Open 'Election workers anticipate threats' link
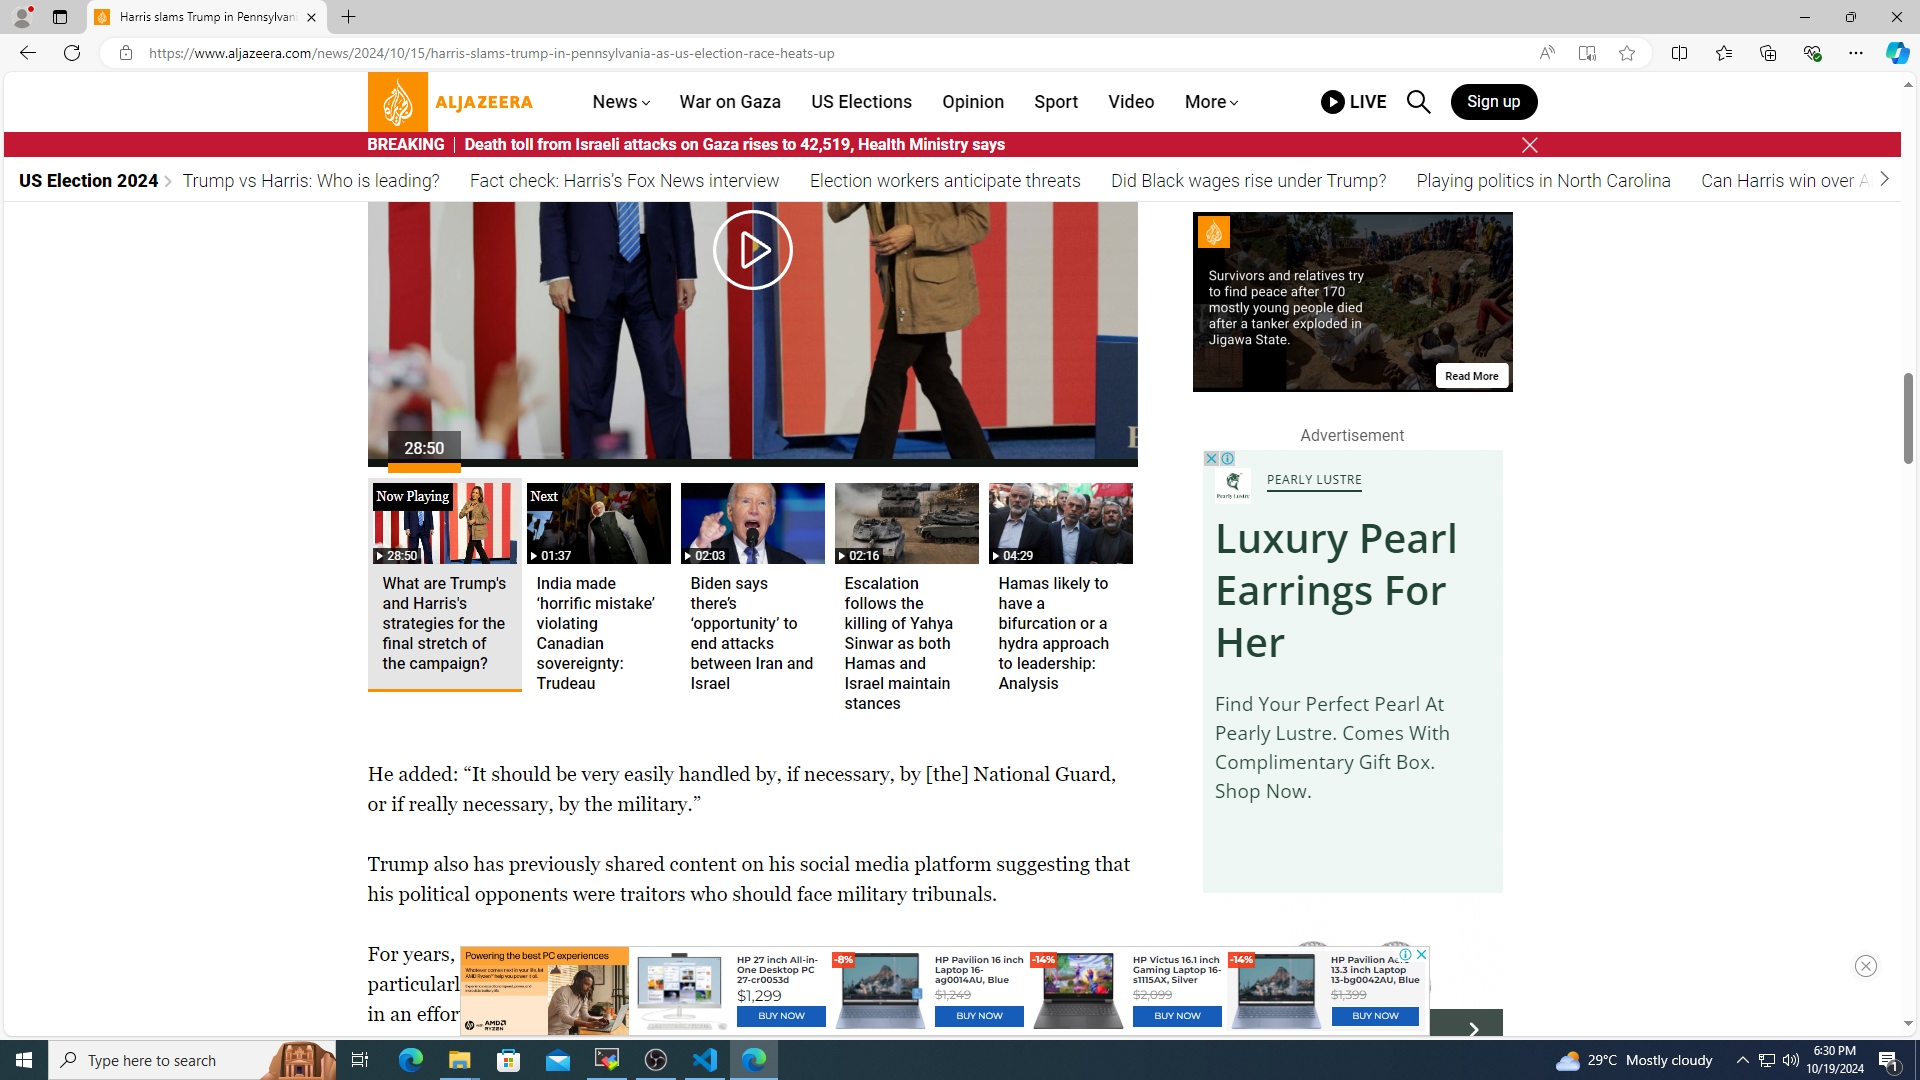 945,181
